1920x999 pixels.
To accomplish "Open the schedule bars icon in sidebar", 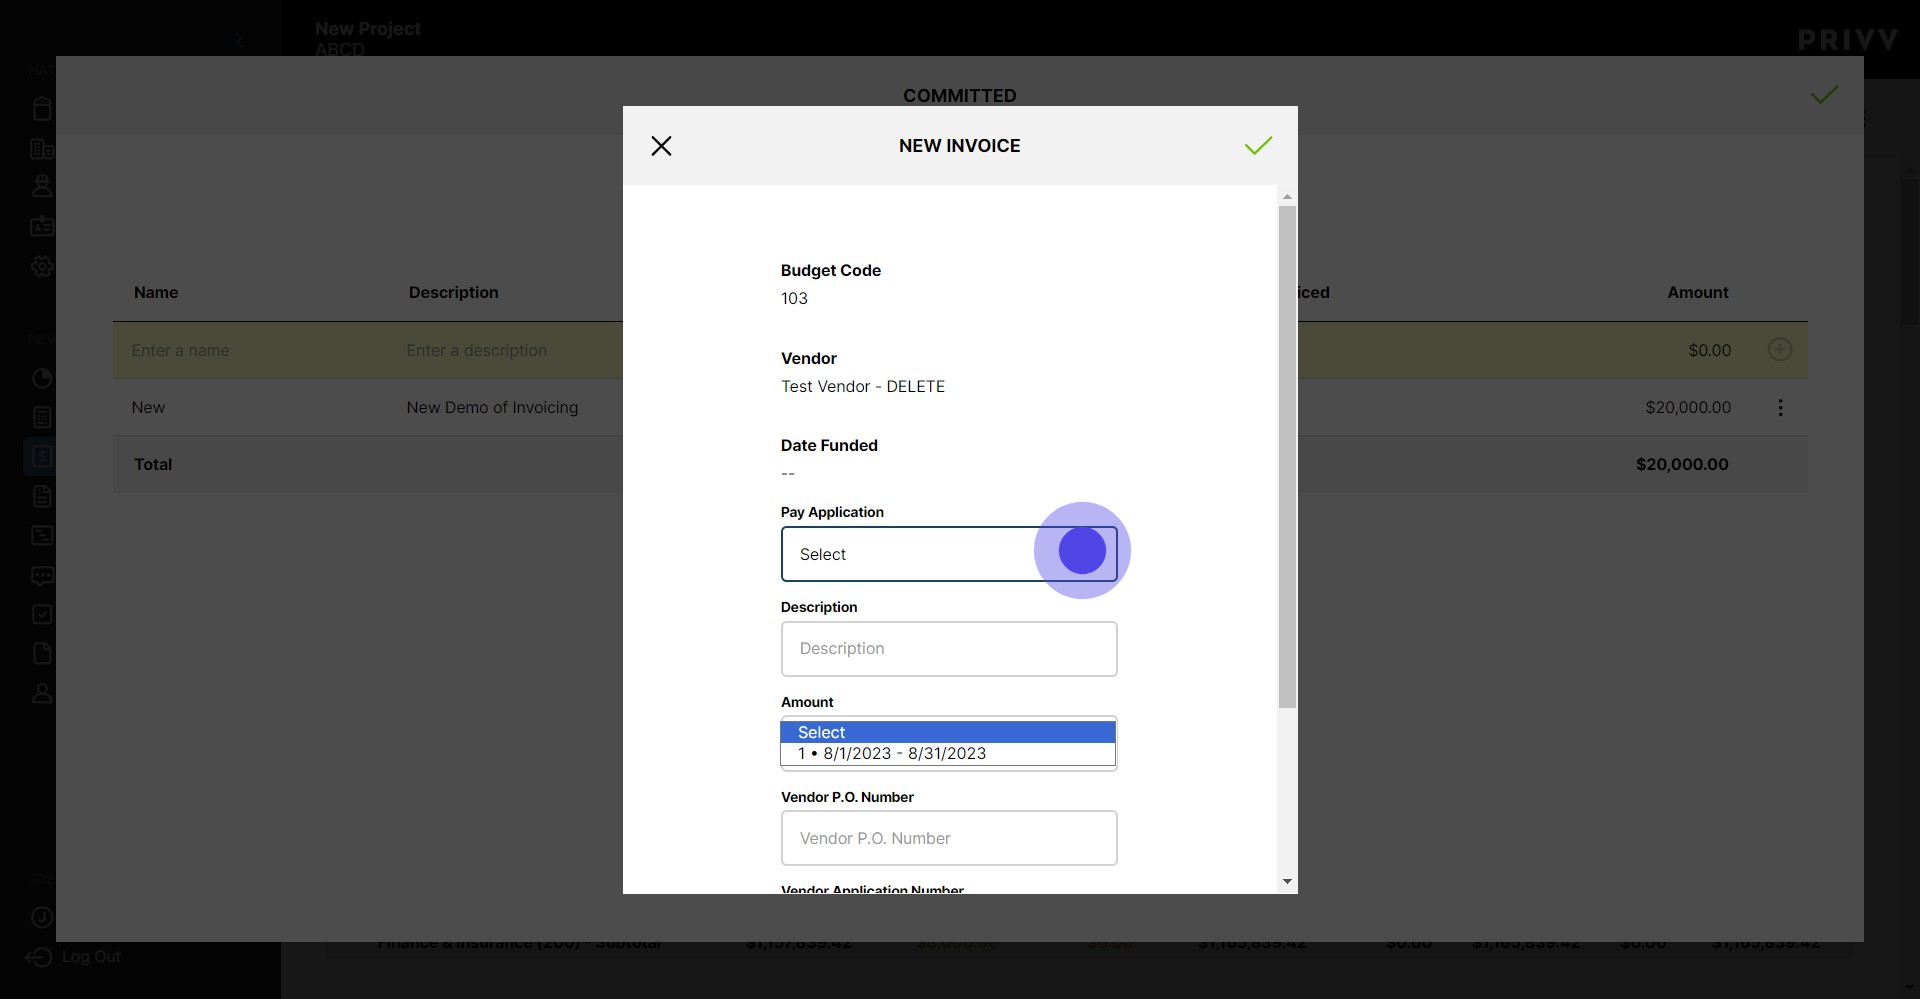I will point(42,535).
